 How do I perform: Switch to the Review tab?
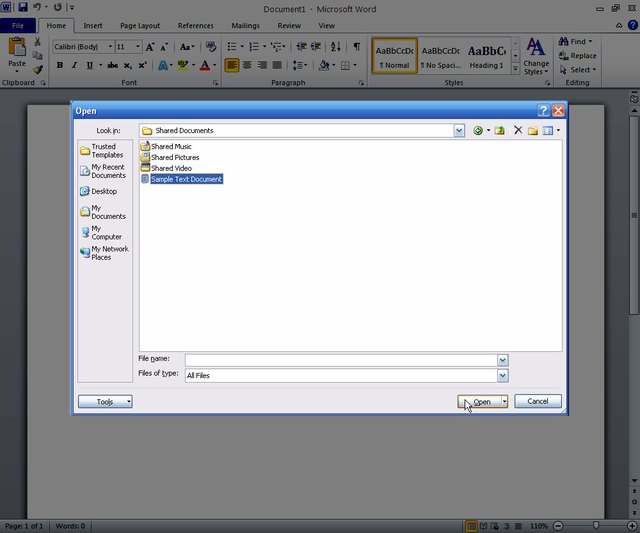(x=289, y=25)
